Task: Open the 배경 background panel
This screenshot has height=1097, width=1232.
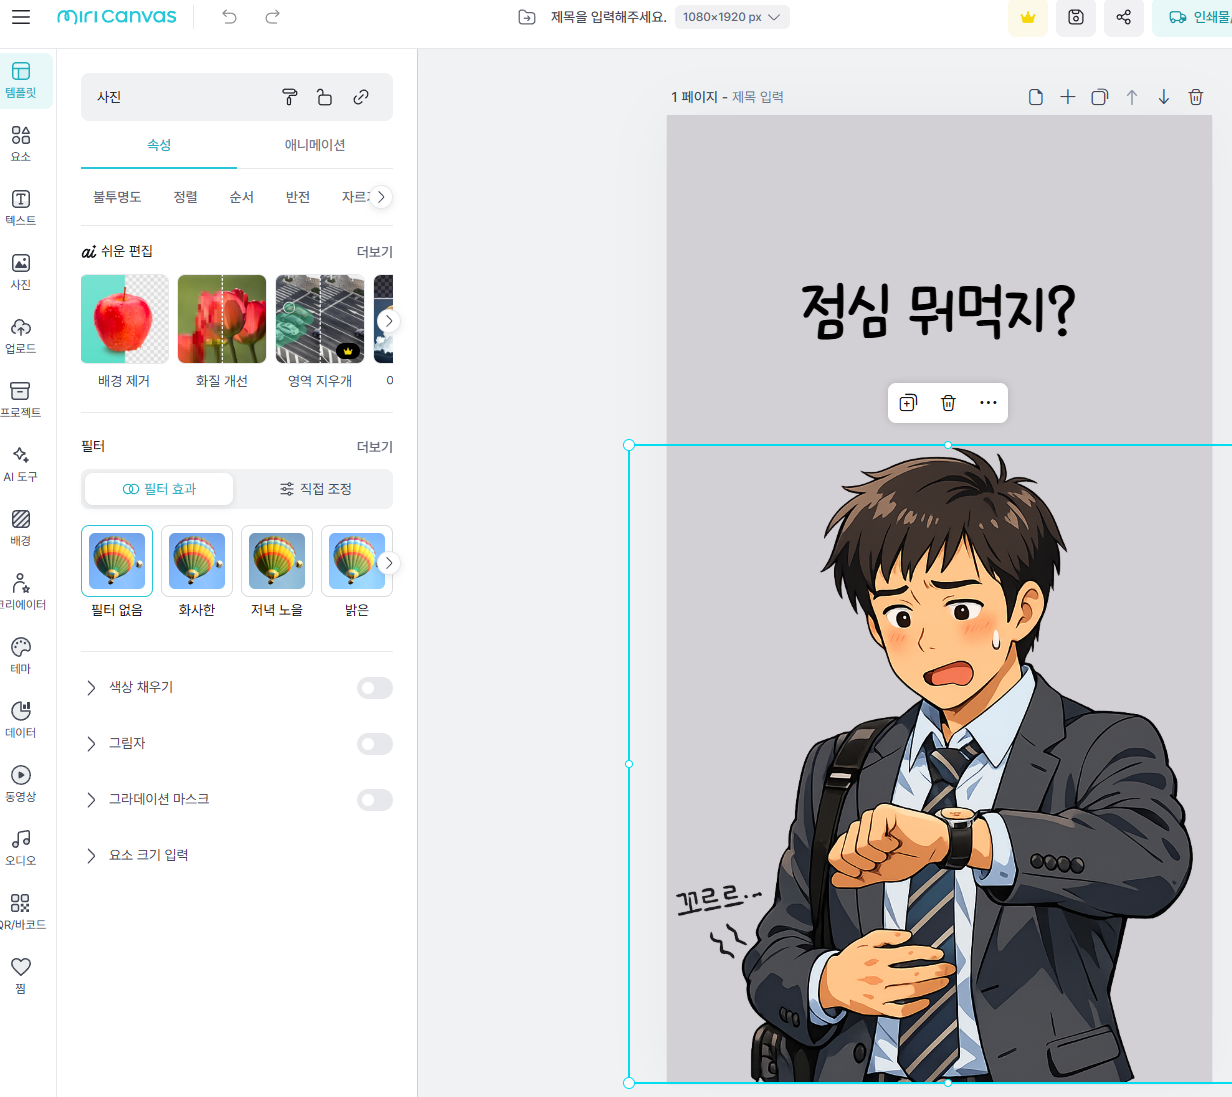Action: (21, 528)
